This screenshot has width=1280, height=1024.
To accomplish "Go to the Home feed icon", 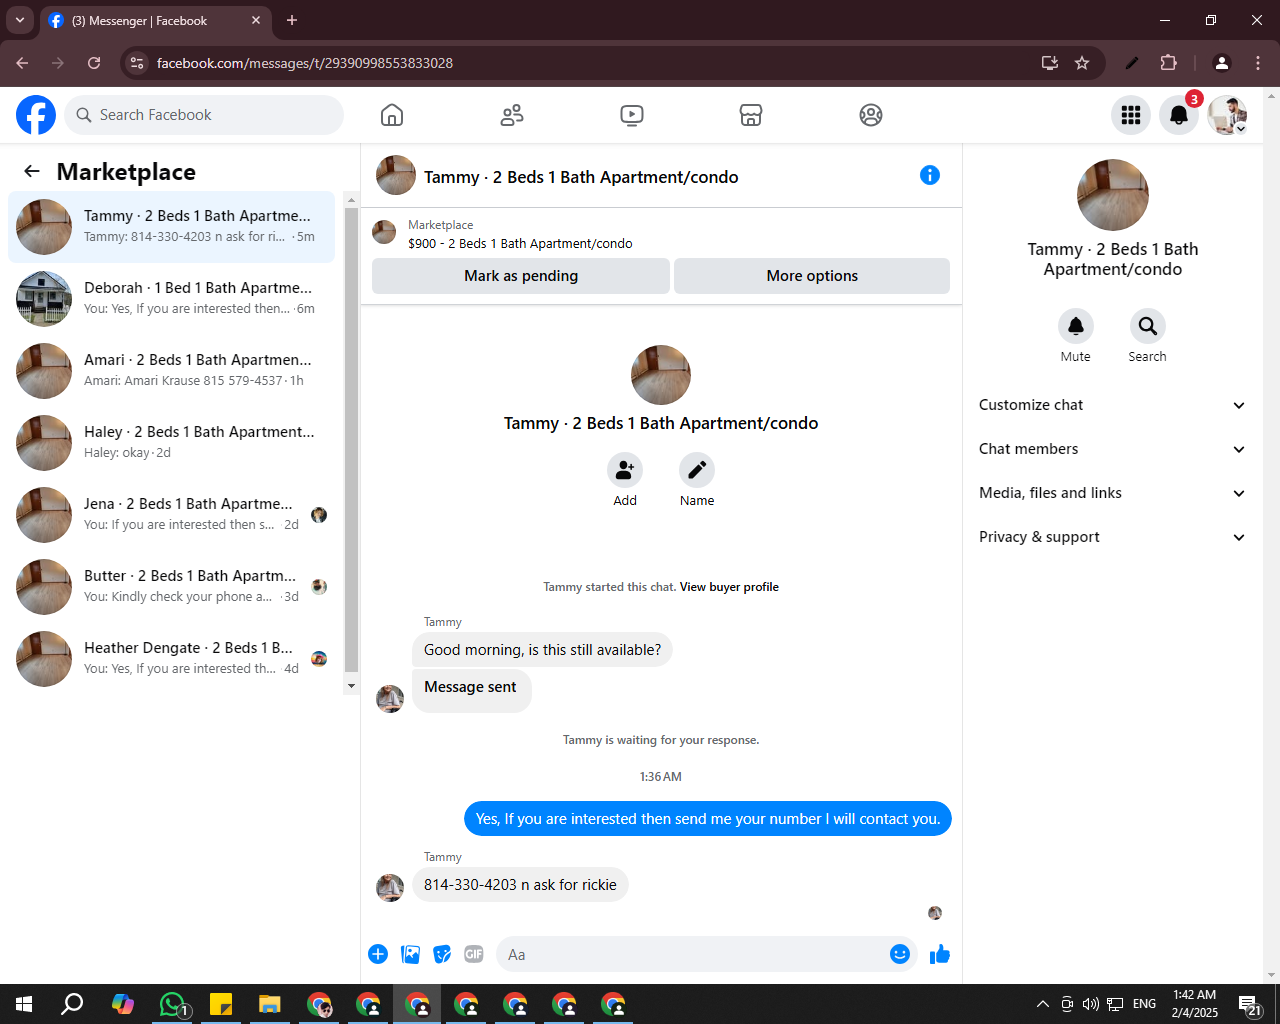I will coord(392,115).
